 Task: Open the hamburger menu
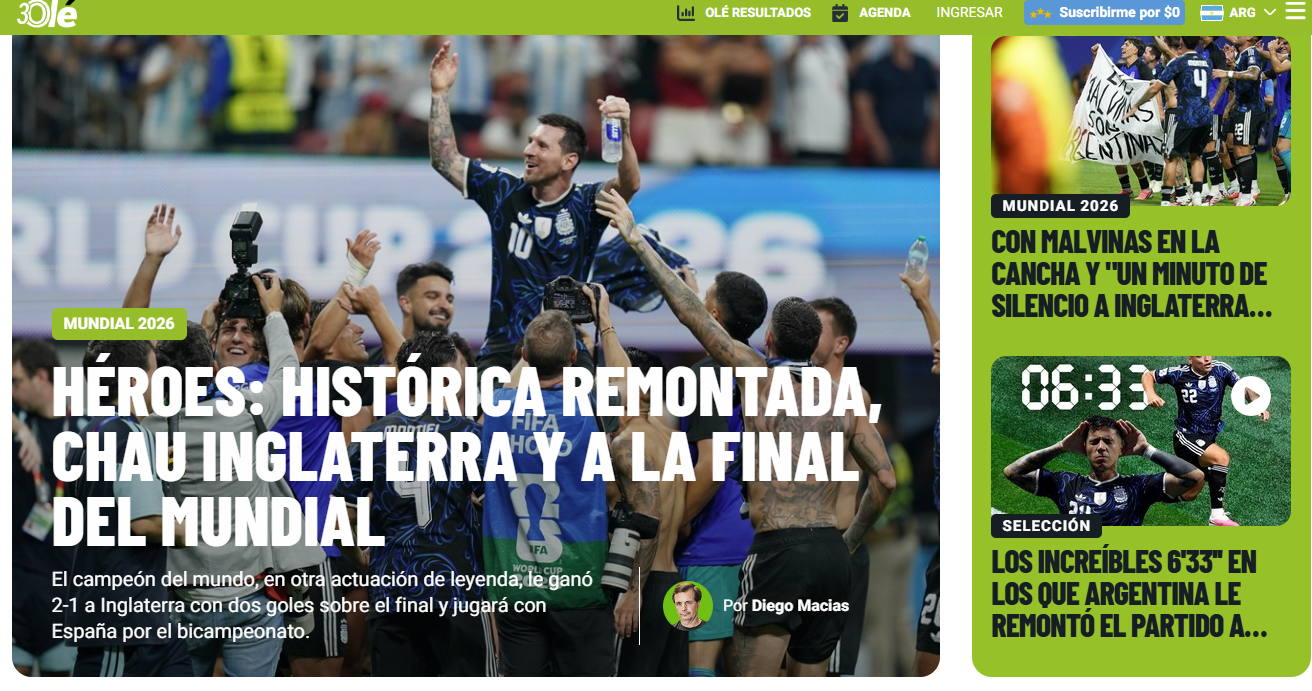pos(1295,12)
